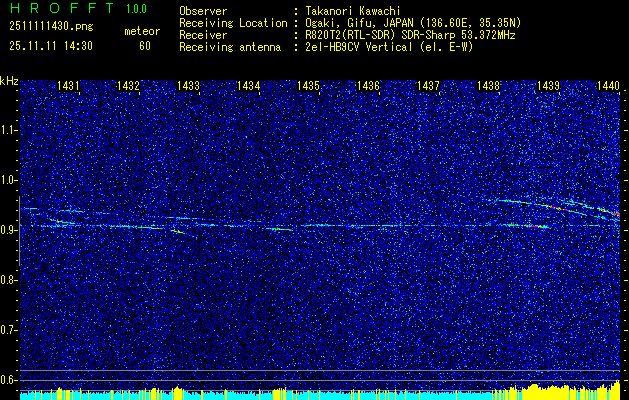Click the 1438 time marker
The width and height of the screenshot is (629, 400).
[489, 85]
